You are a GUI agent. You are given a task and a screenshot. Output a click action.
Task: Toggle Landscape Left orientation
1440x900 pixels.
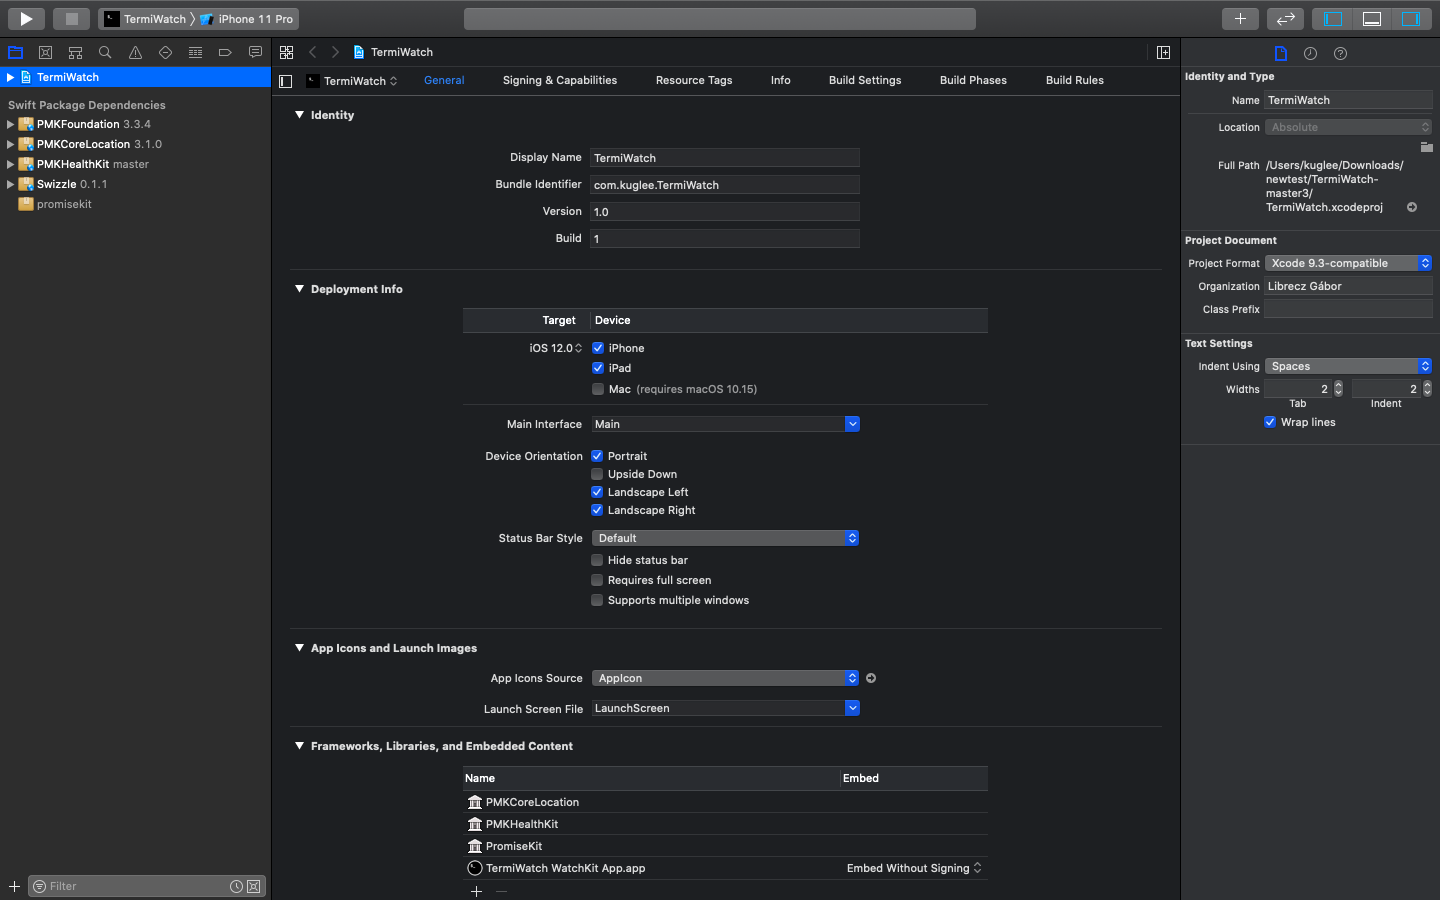(x=597, y=492)
